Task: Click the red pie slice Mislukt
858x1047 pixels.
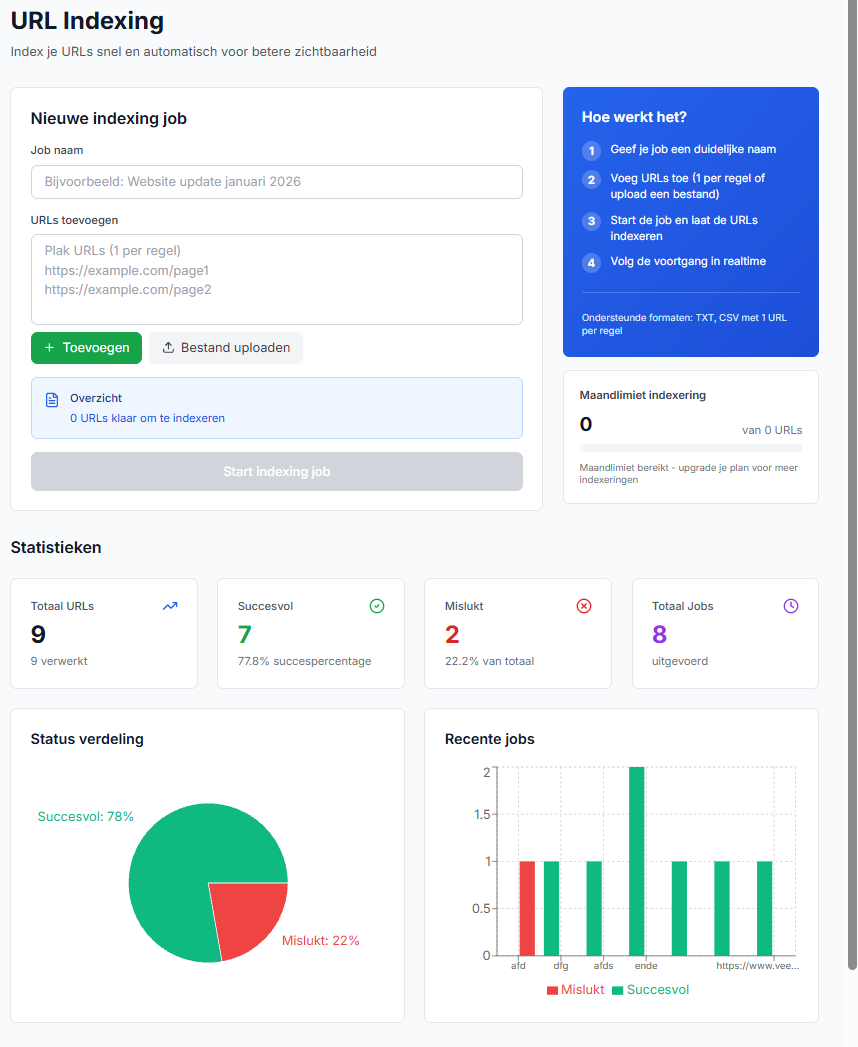Action: tap(250, 915)
